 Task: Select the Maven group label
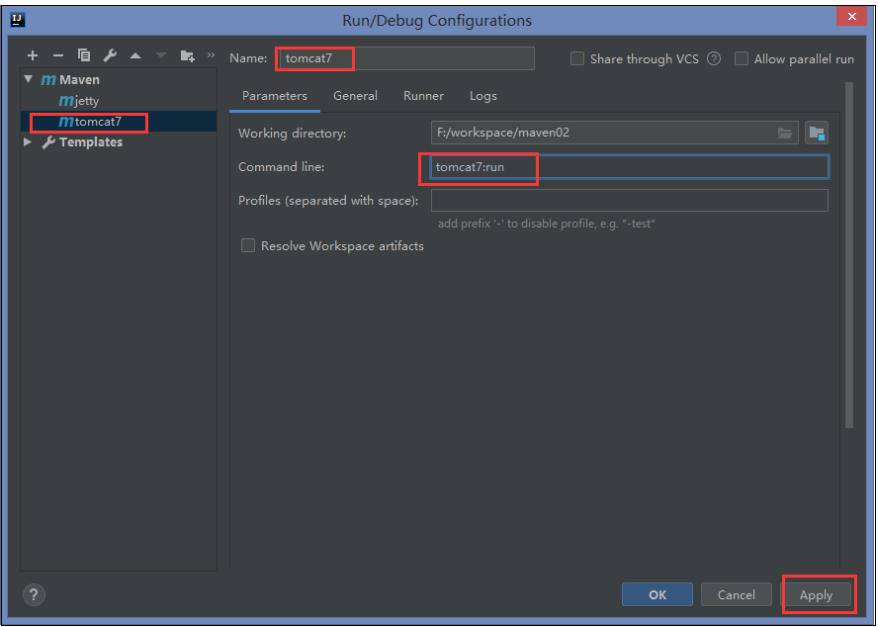point(80,80)
